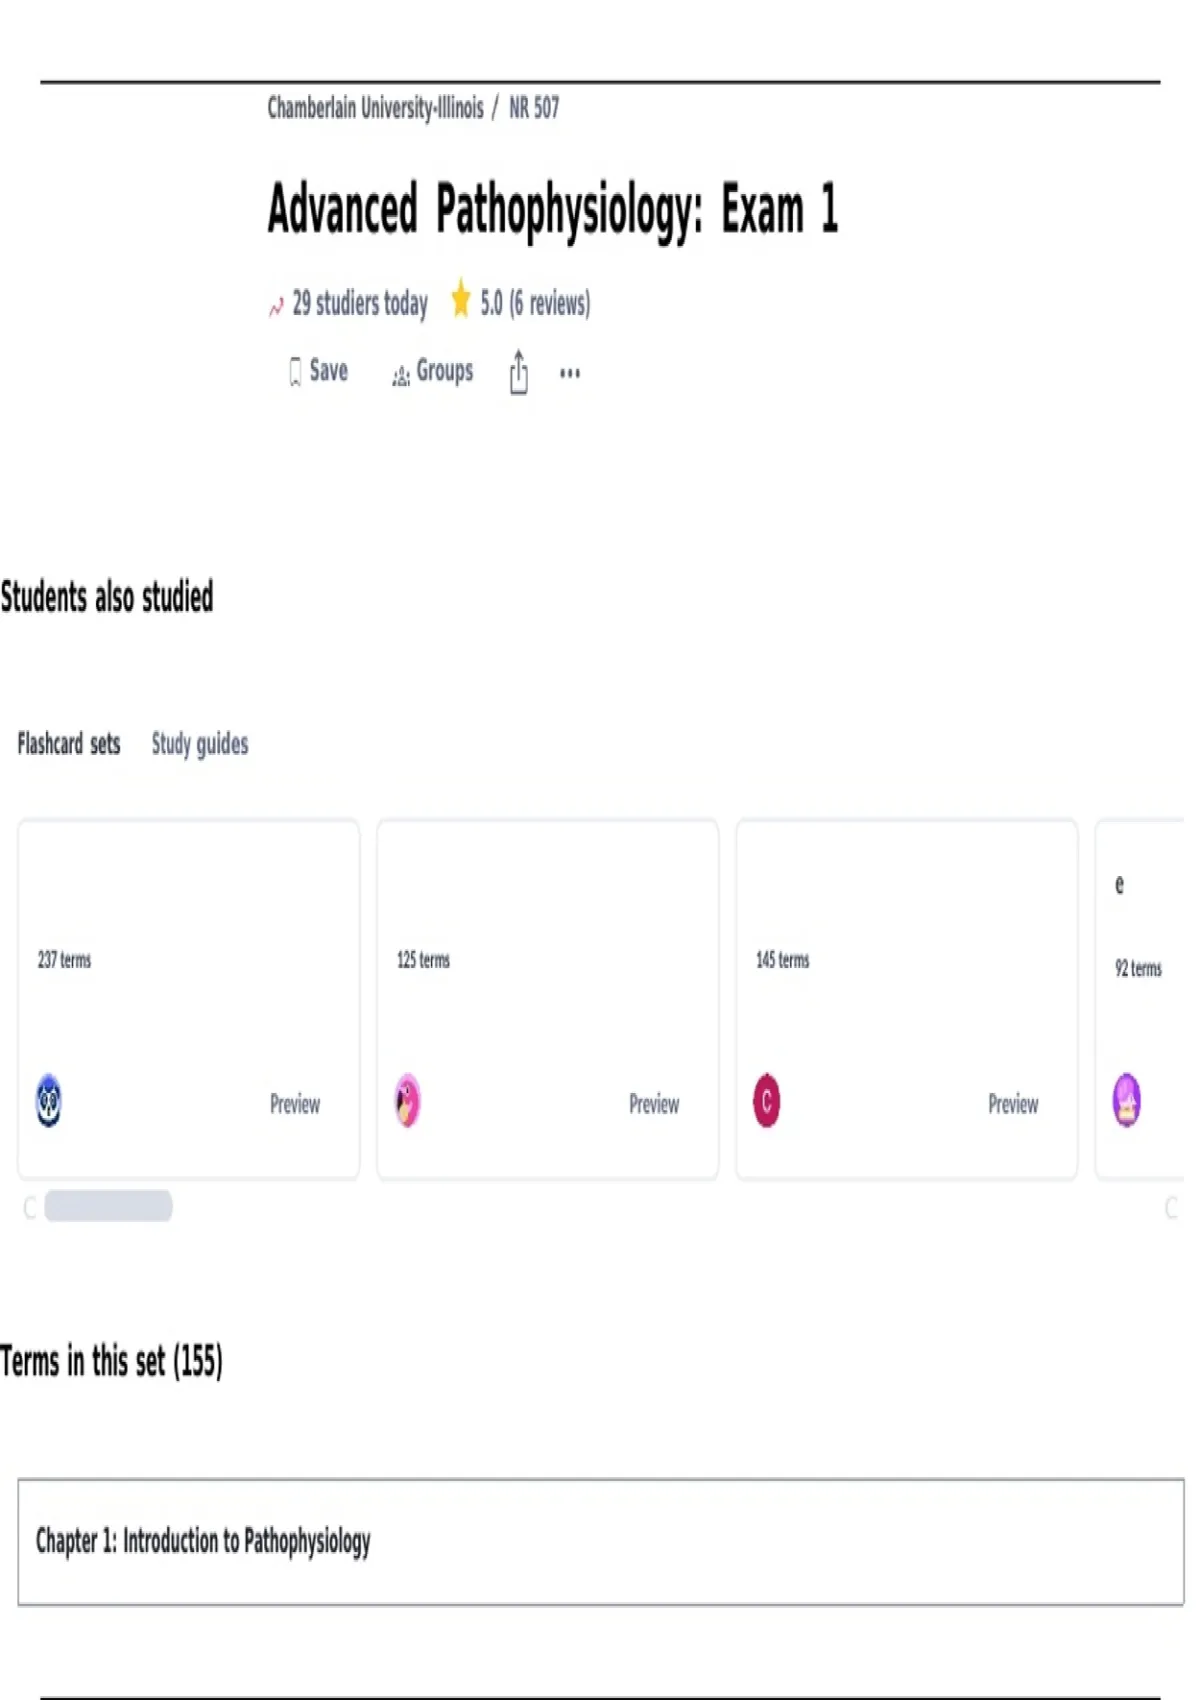Switch to the Study guides tab
This screenshot has height=1700, width=1200.
200,744
